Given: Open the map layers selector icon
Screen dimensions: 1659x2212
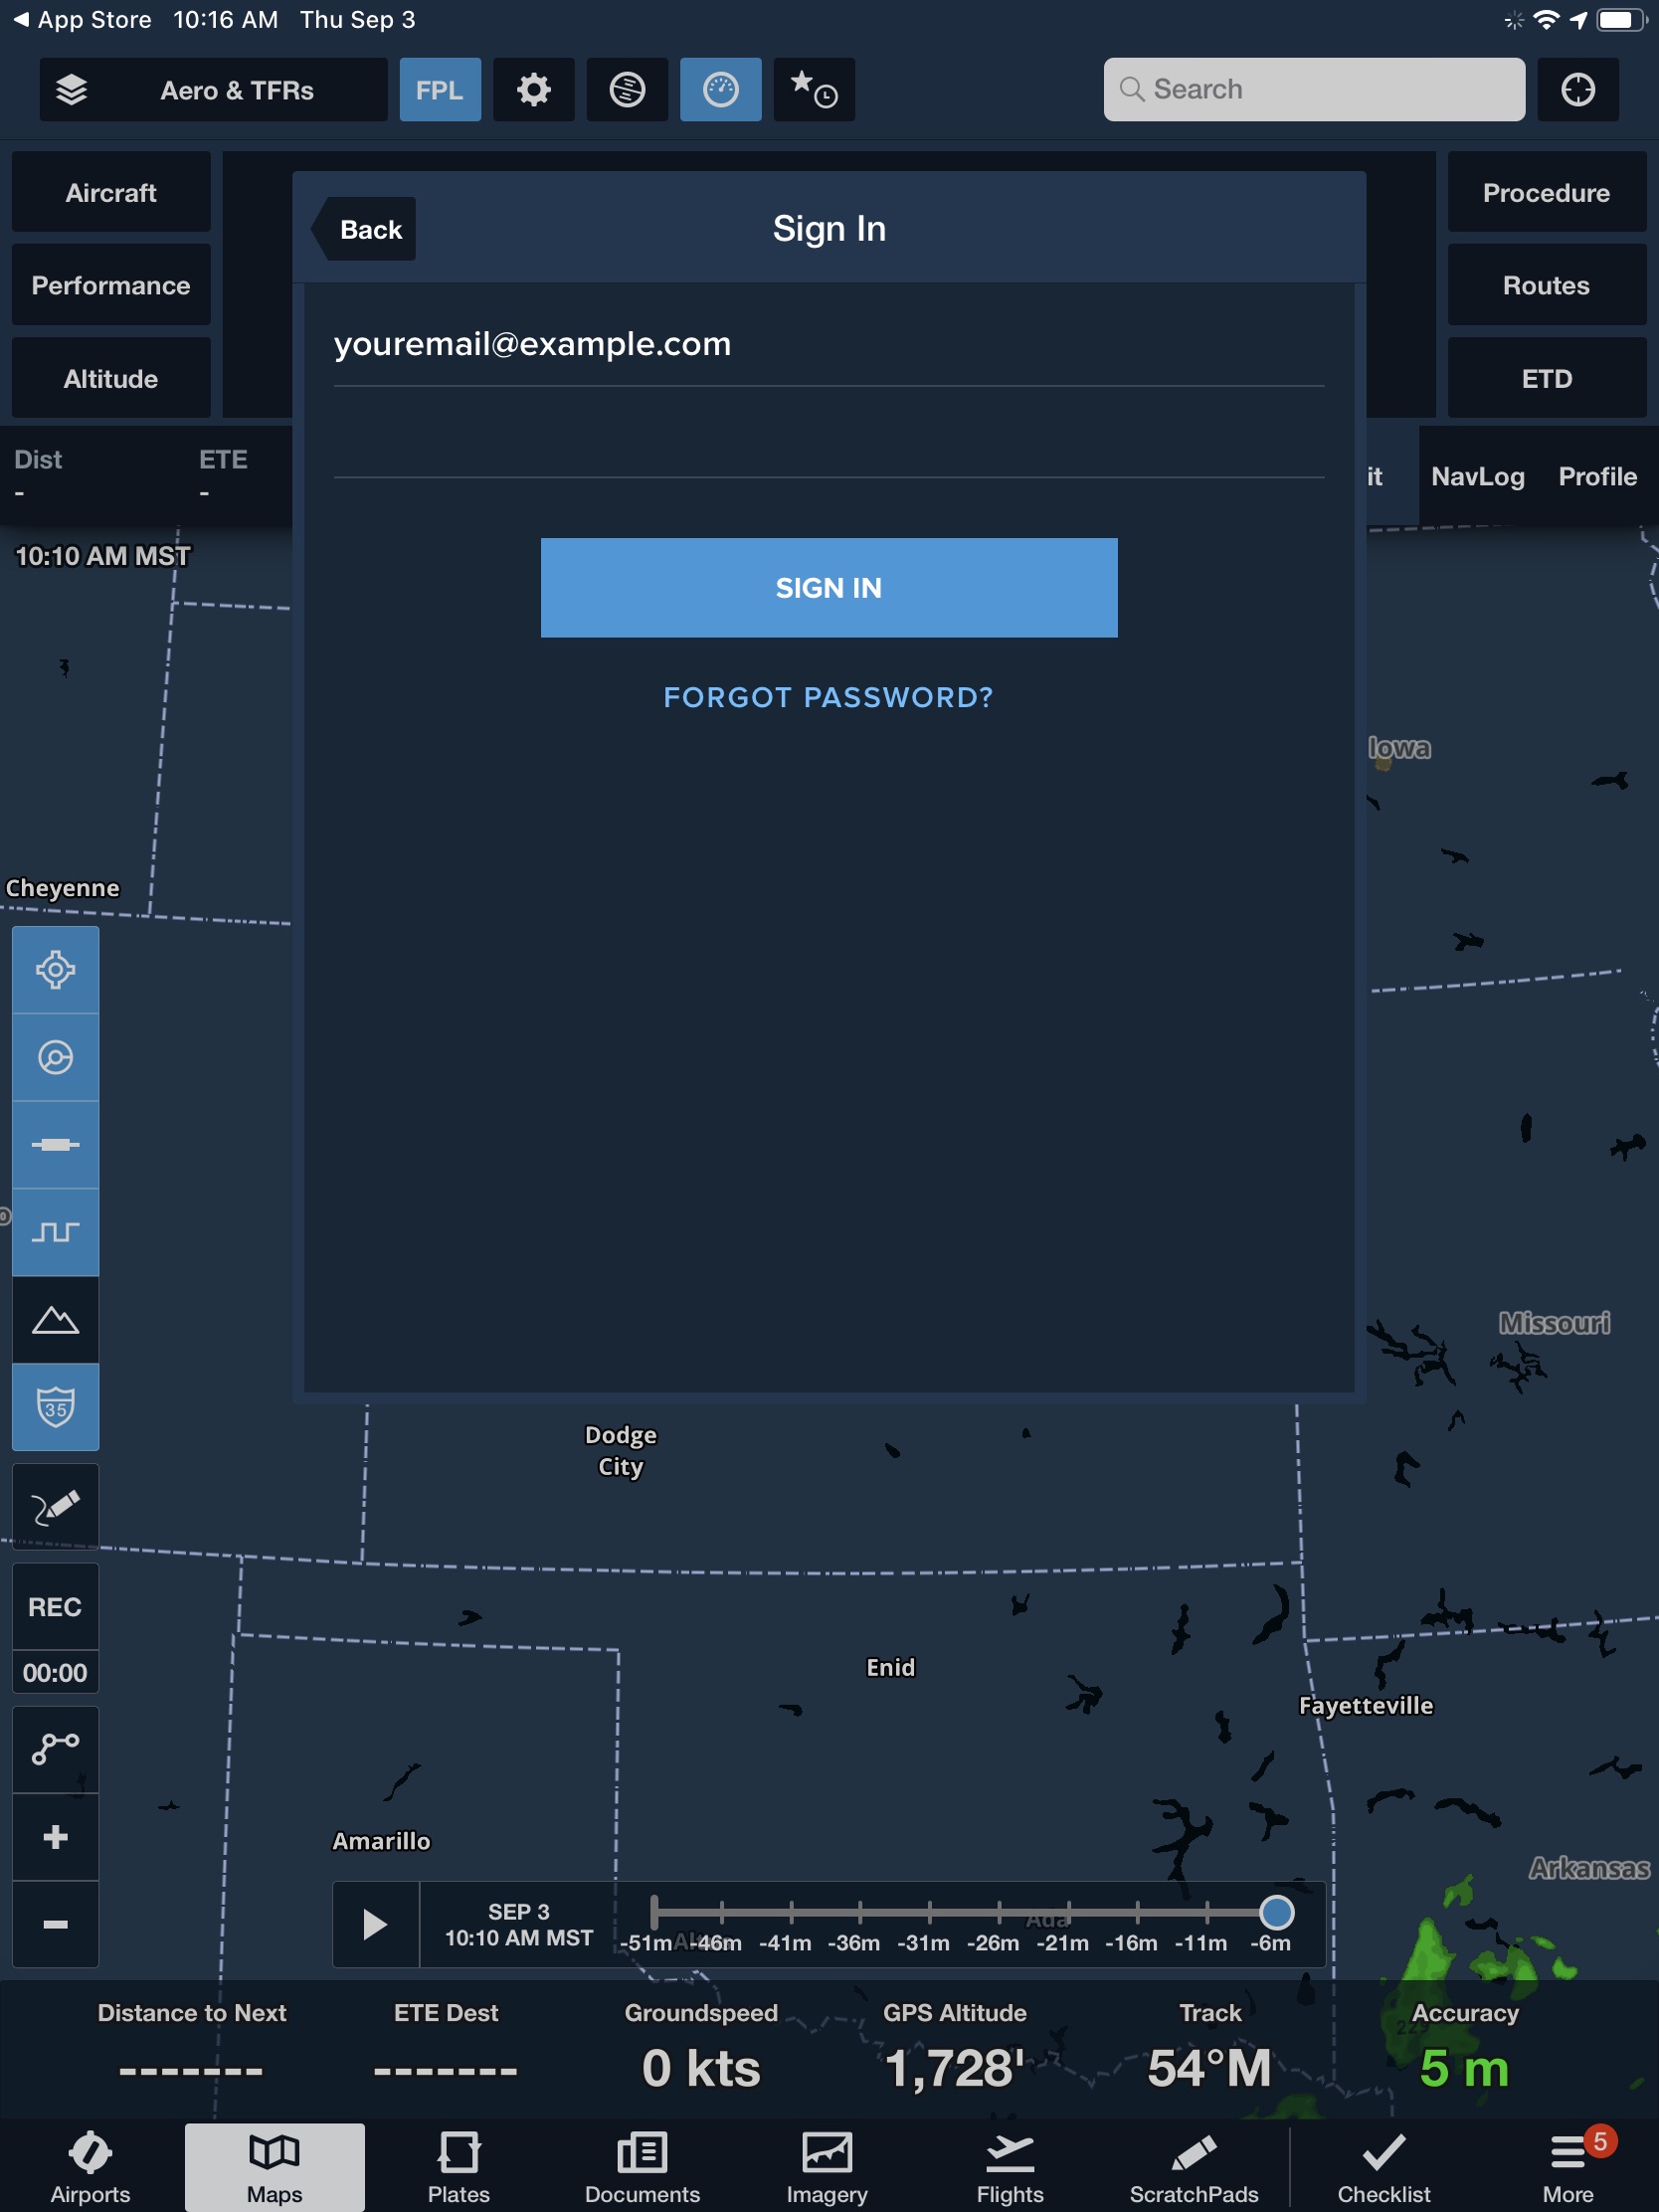Looking at the screenshot, I should [72, 90].
